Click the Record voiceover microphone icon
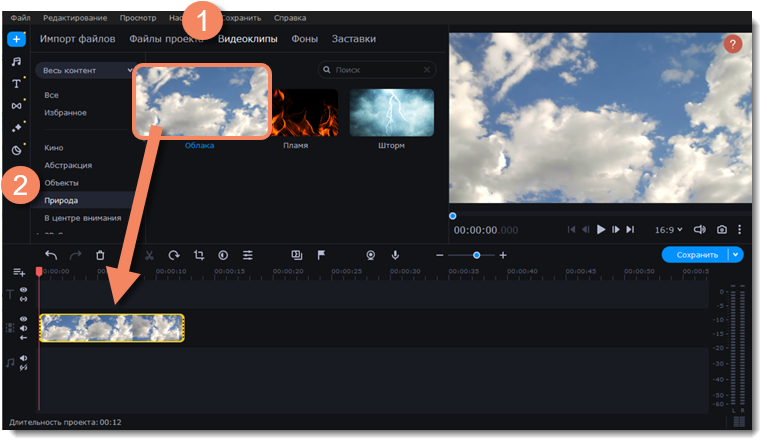Screen dimensions: 767x445 click(396, 255)
